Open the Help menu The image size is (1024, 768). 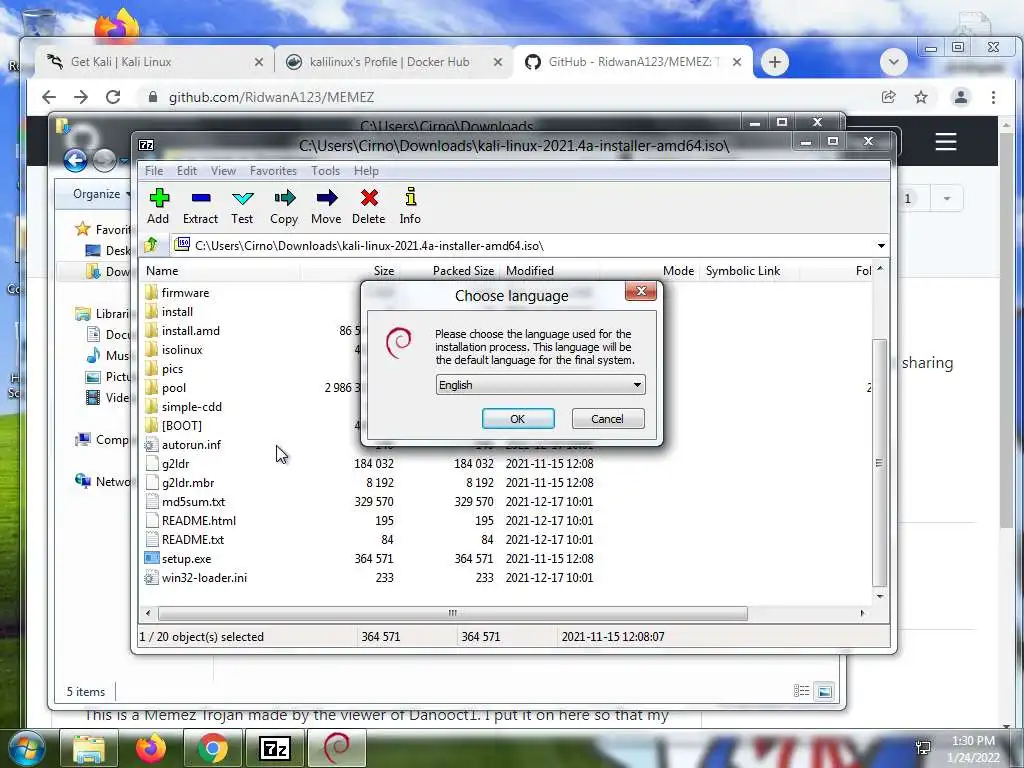coord(366,170)
